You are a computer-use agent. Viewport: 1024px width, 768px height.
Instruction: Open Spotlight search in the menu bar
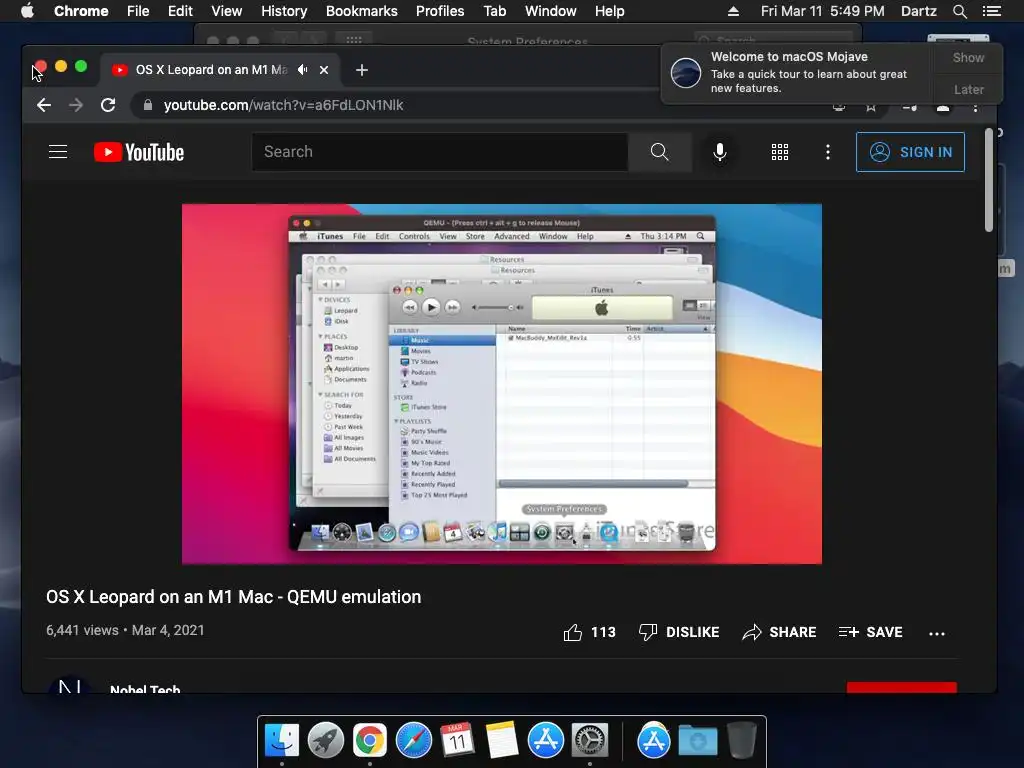pyautogui.click(x=960, y=11)
